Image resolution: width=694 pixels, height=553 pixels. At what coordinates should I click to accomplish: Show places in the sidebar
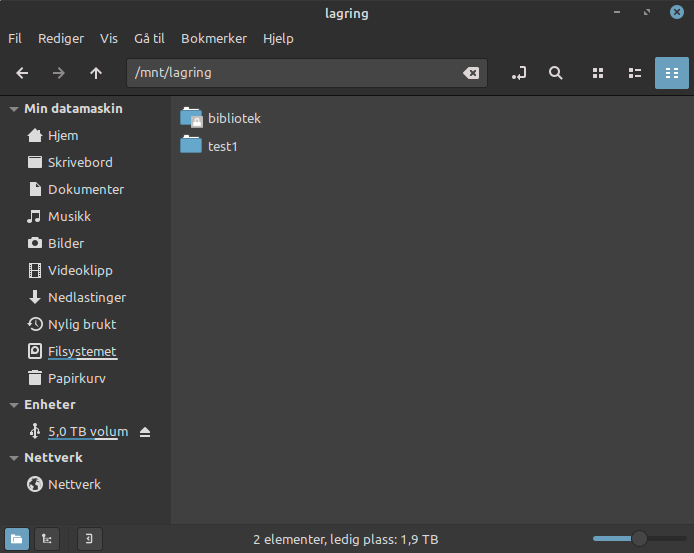(17, 539)
